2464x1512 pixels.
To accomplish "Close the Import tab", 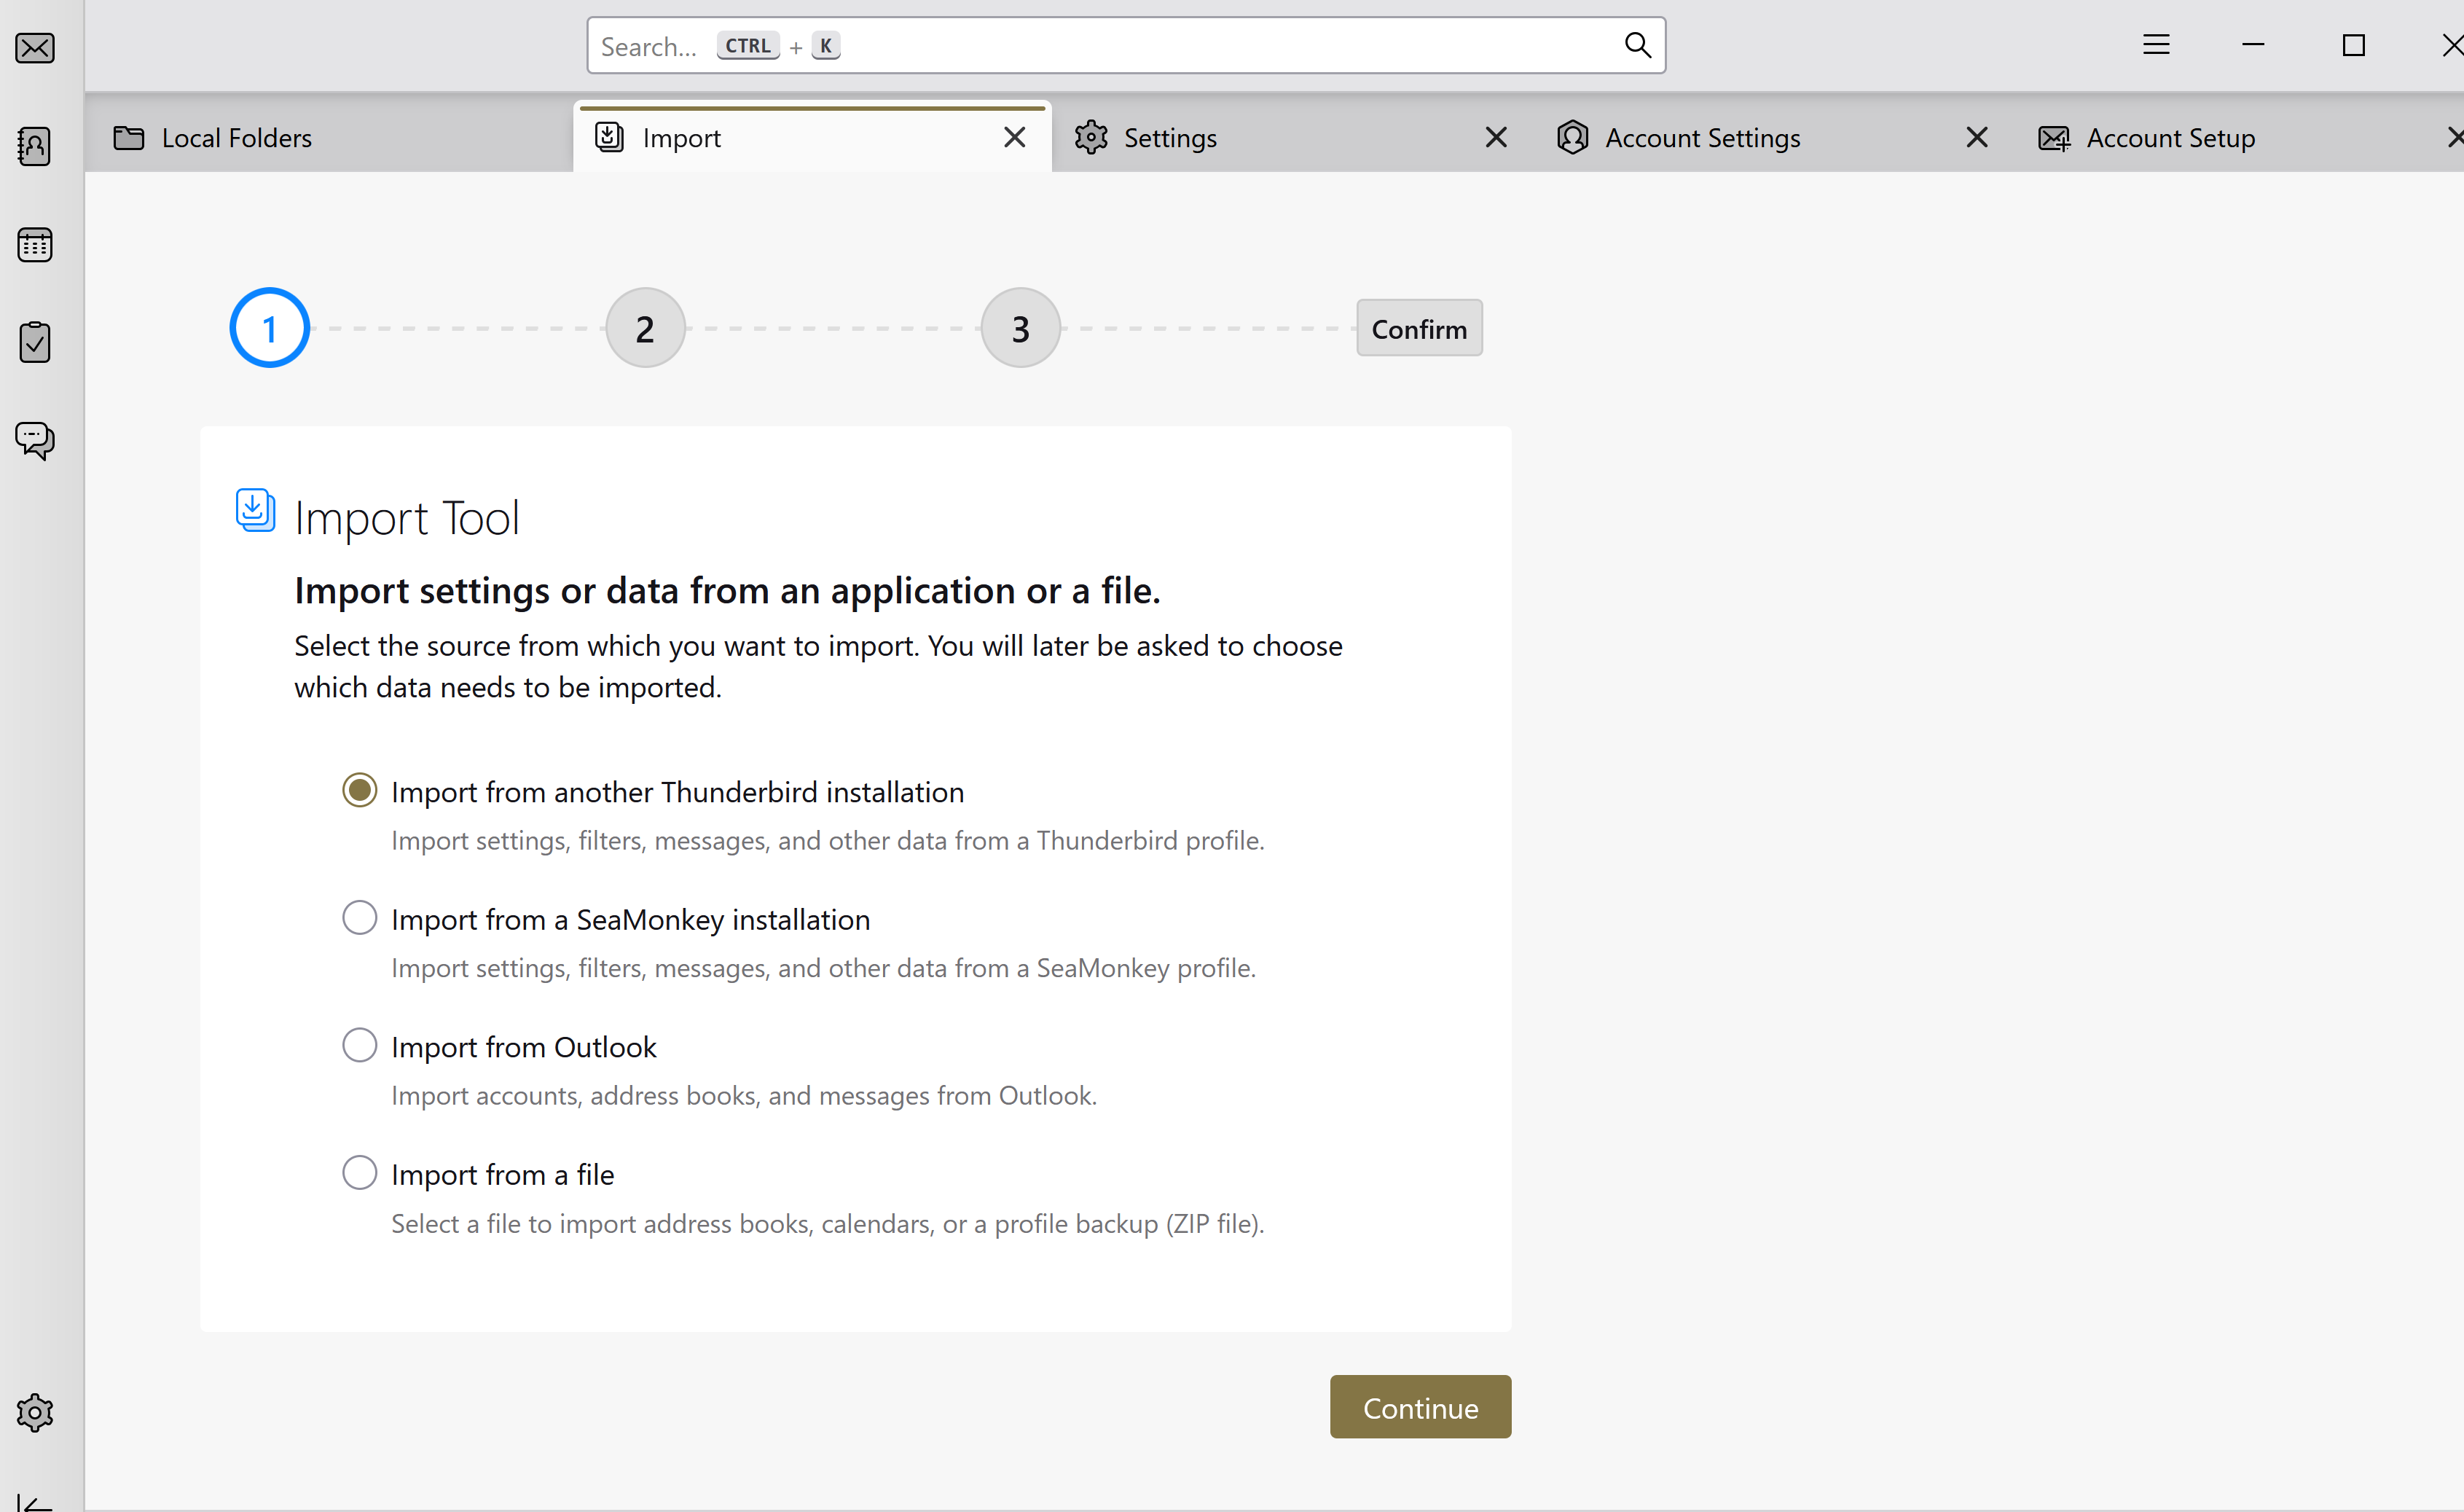I will [x=1014, y=137].
